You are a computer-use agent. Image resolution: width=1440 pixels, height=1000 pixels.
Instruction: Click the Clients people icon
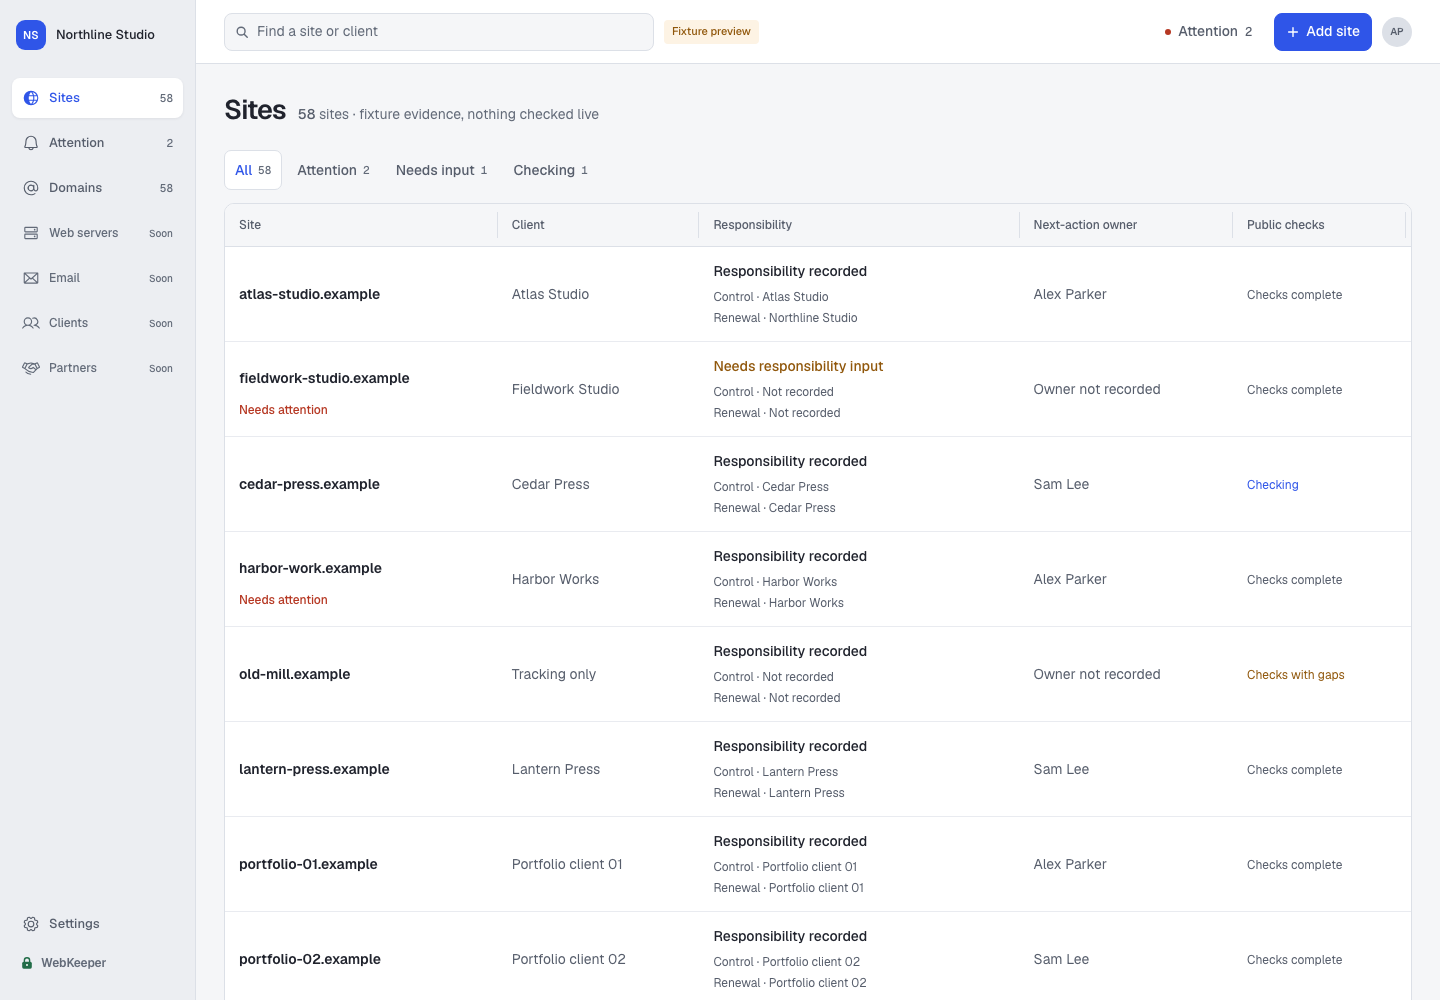click(x=31, y=323)
